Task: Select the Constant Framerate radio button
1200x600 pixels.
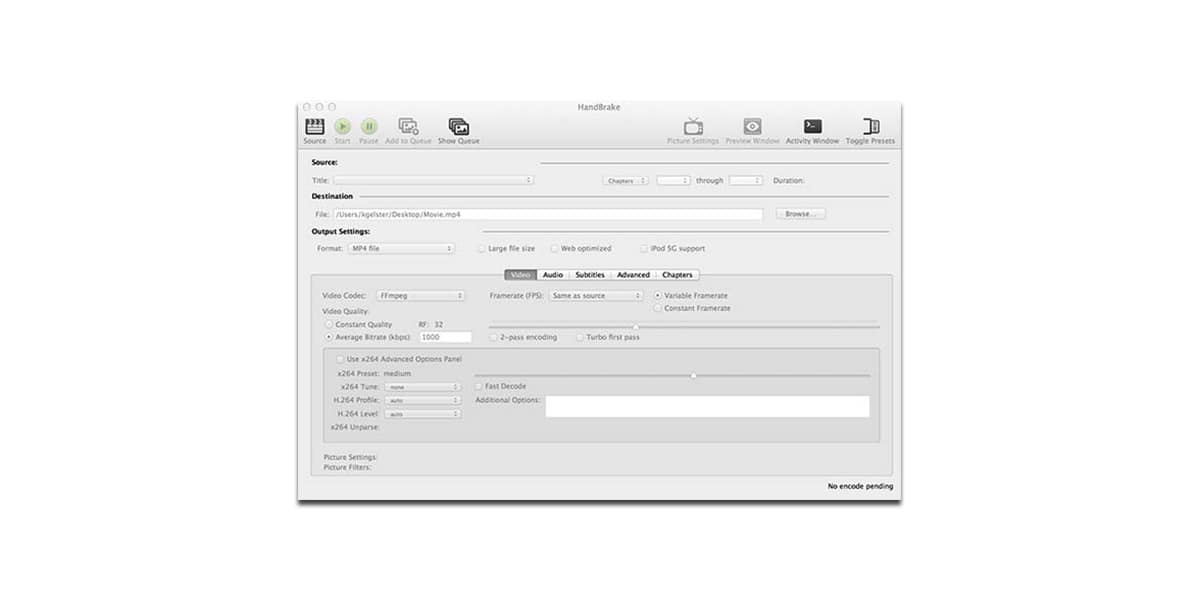Action: click(657, 308)
